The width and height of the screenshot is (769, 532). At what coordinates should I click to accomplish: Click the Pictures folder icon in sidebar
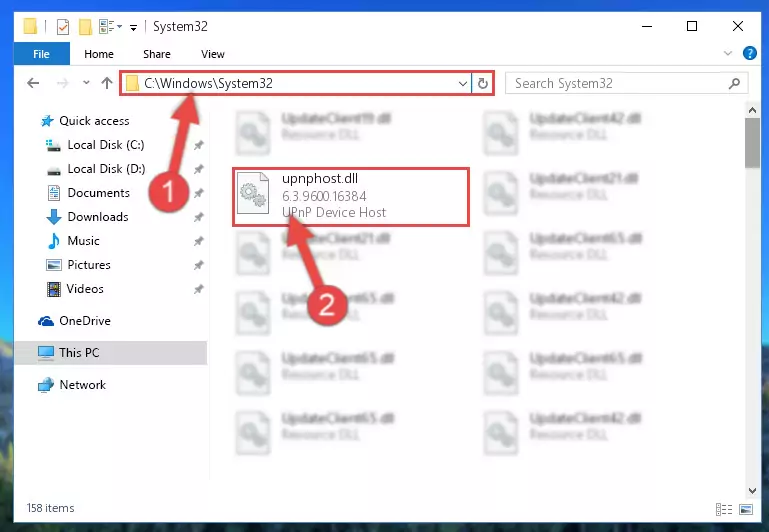53,265
